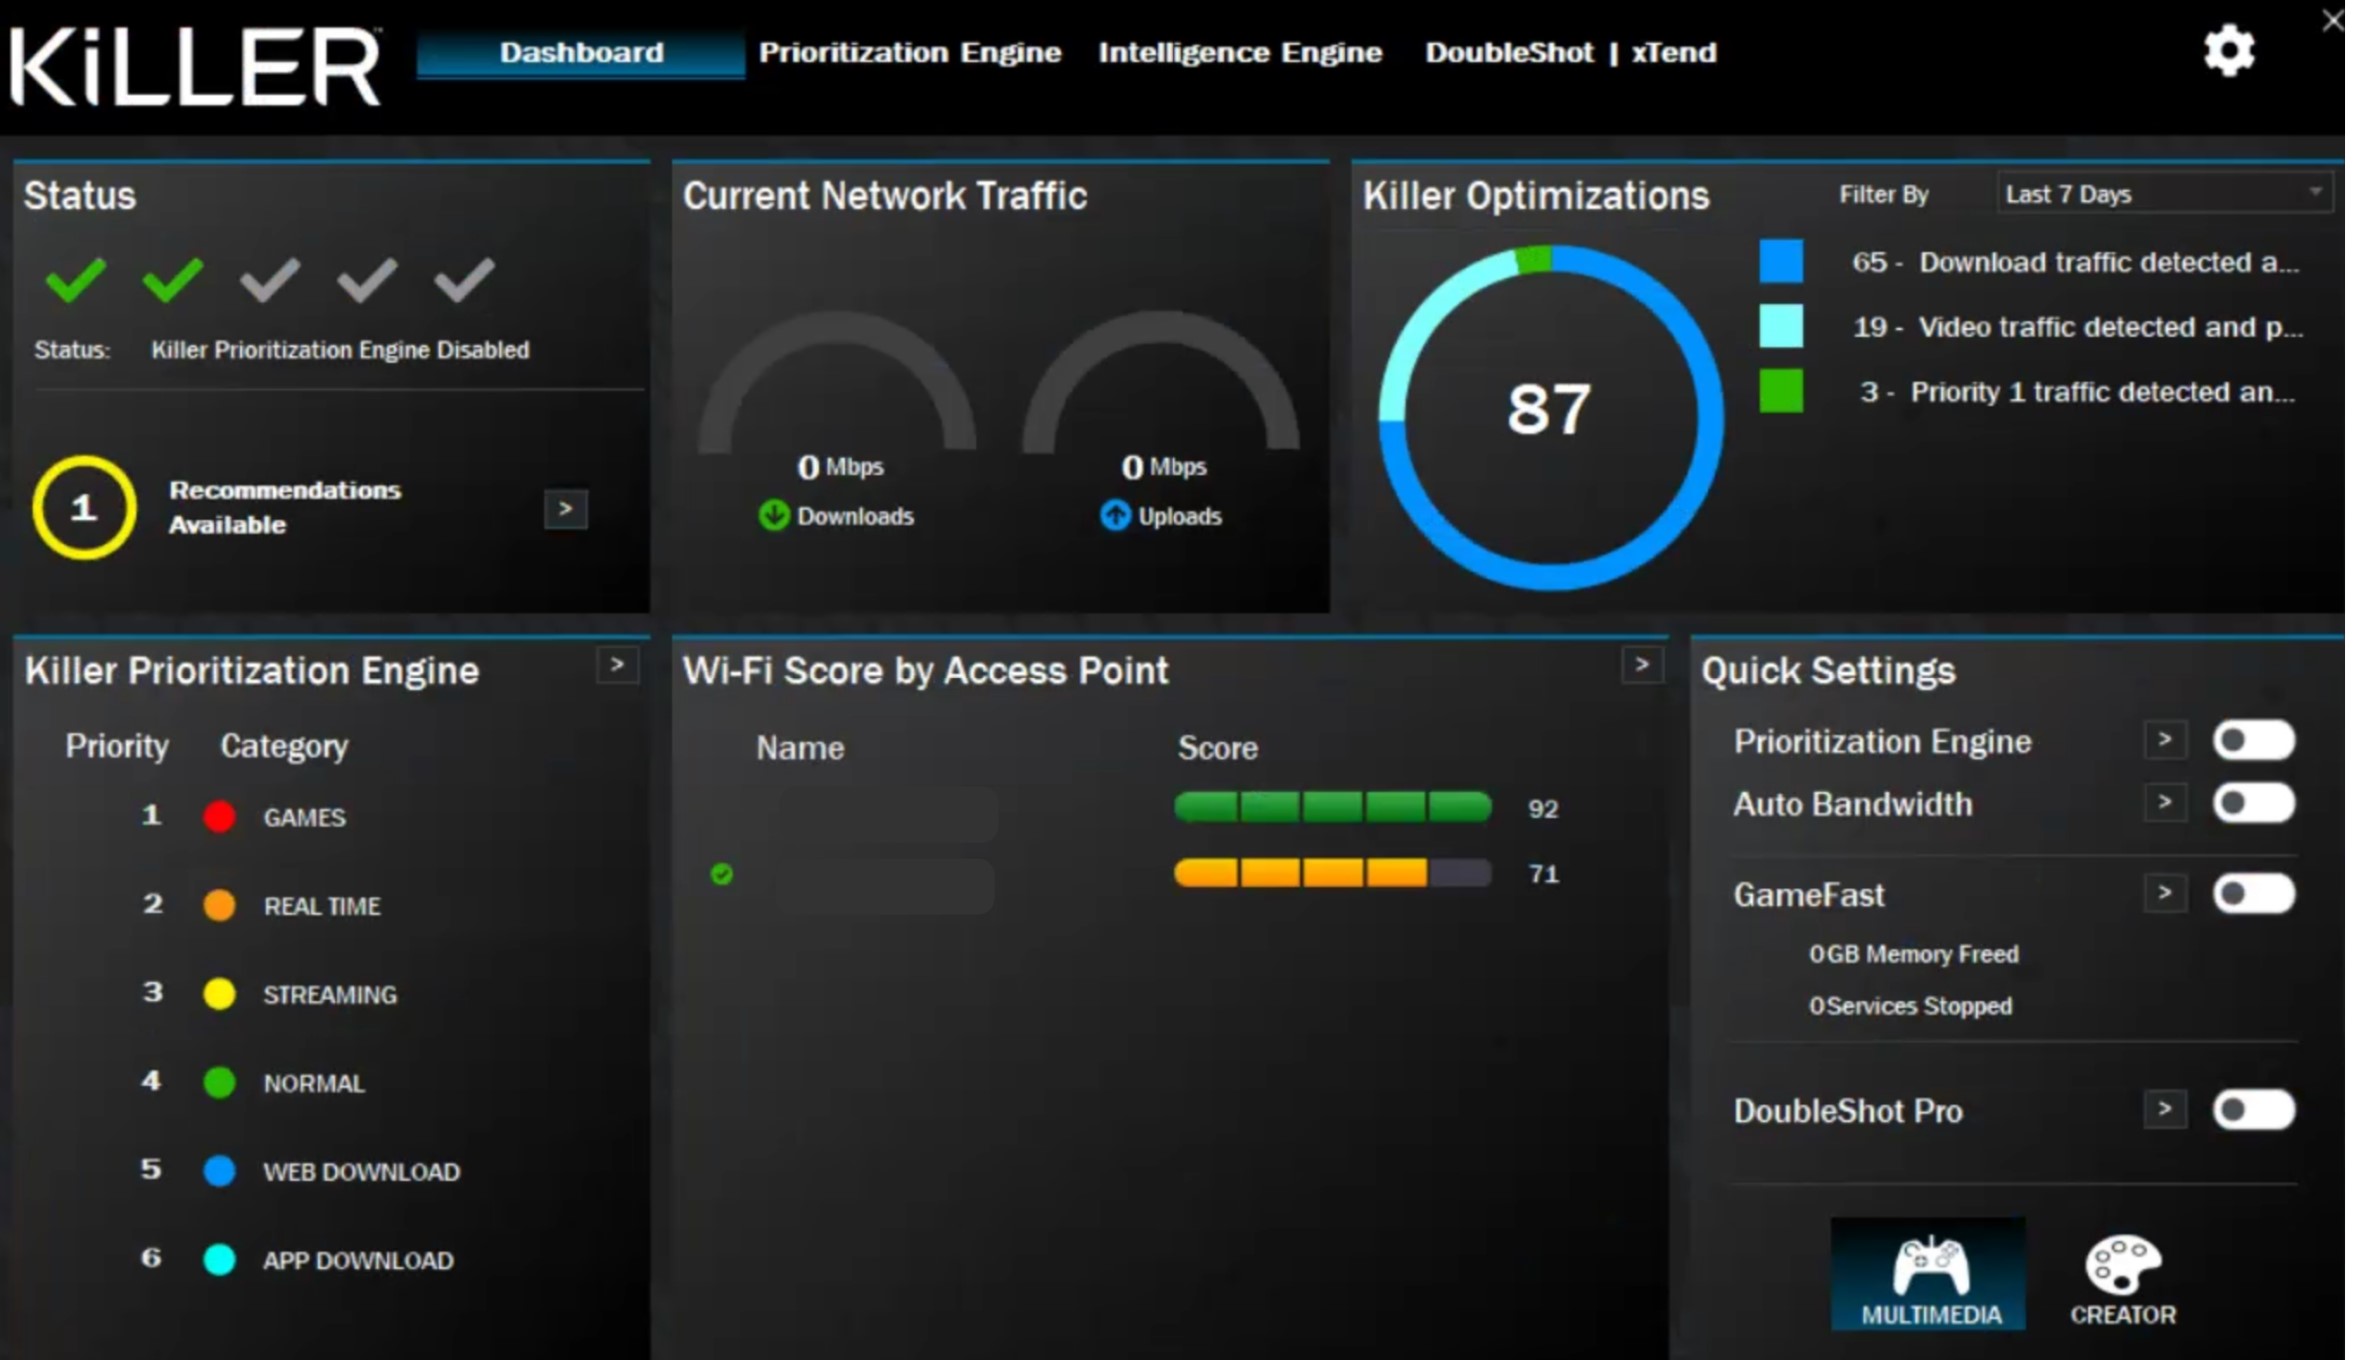Click the yellow recommendations count circle
2355x1360 pixels.
pos(84,508)
